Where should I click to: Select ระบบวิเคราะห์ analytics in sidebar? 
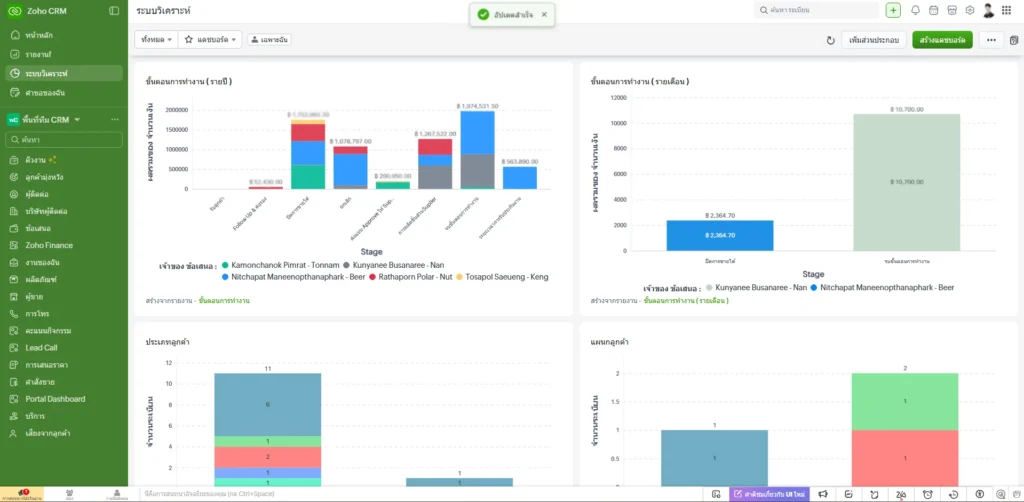coord(64,73)
